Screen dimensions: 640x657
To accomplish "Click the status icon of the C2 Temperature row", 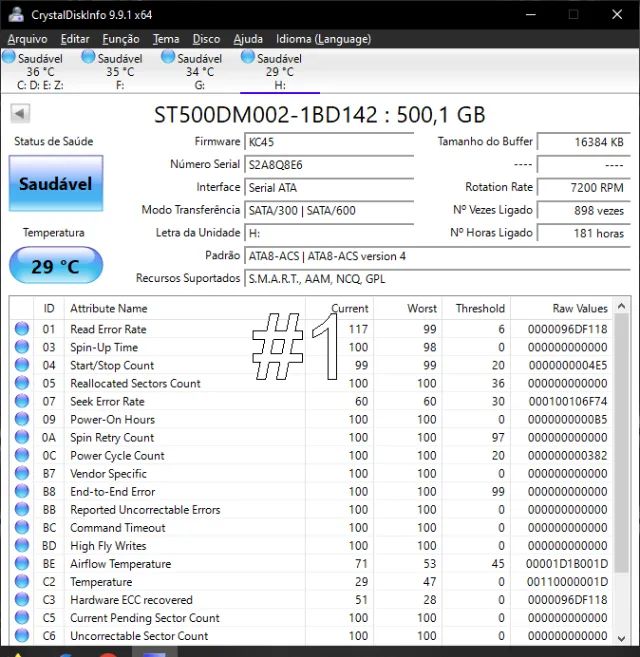I will pos(22,581).
